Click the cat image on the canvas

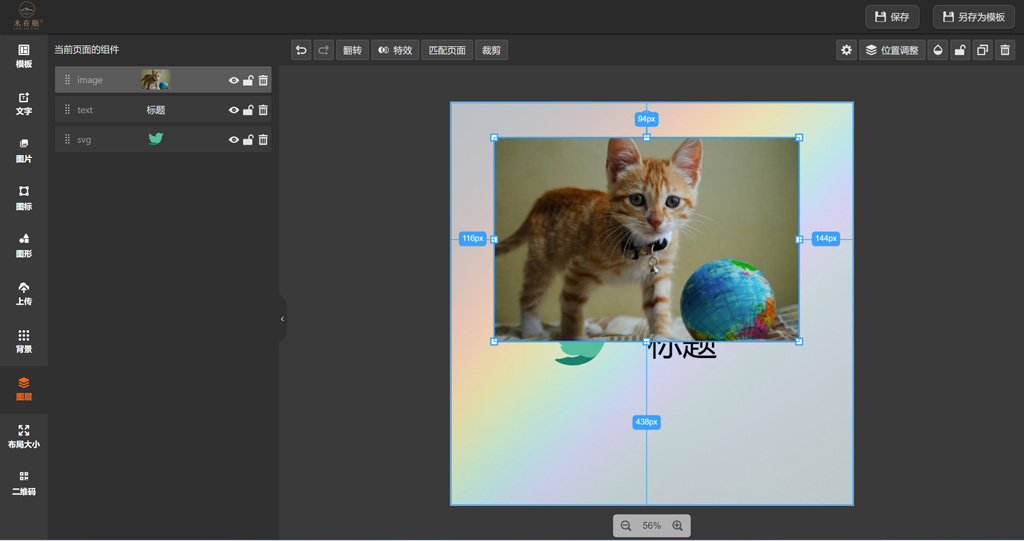647,239
